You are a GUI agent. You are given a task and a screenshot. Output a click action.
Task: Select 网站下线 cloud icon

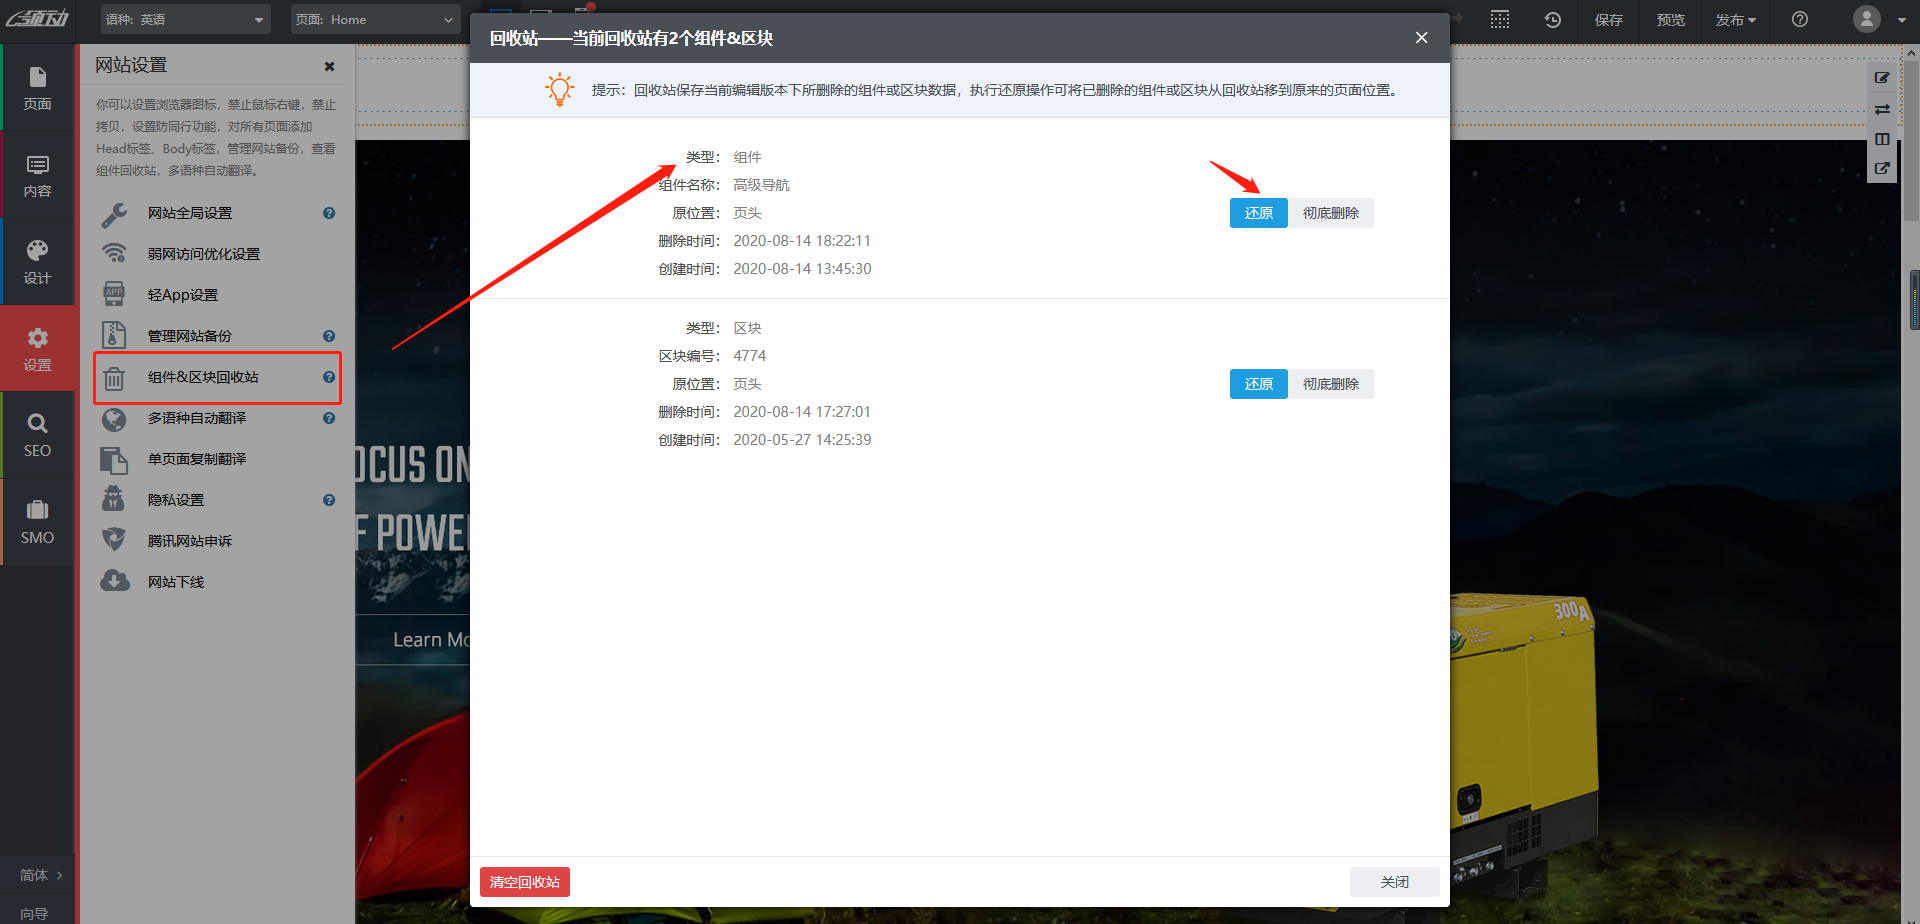pyautogui.click(x=114, y=580)
